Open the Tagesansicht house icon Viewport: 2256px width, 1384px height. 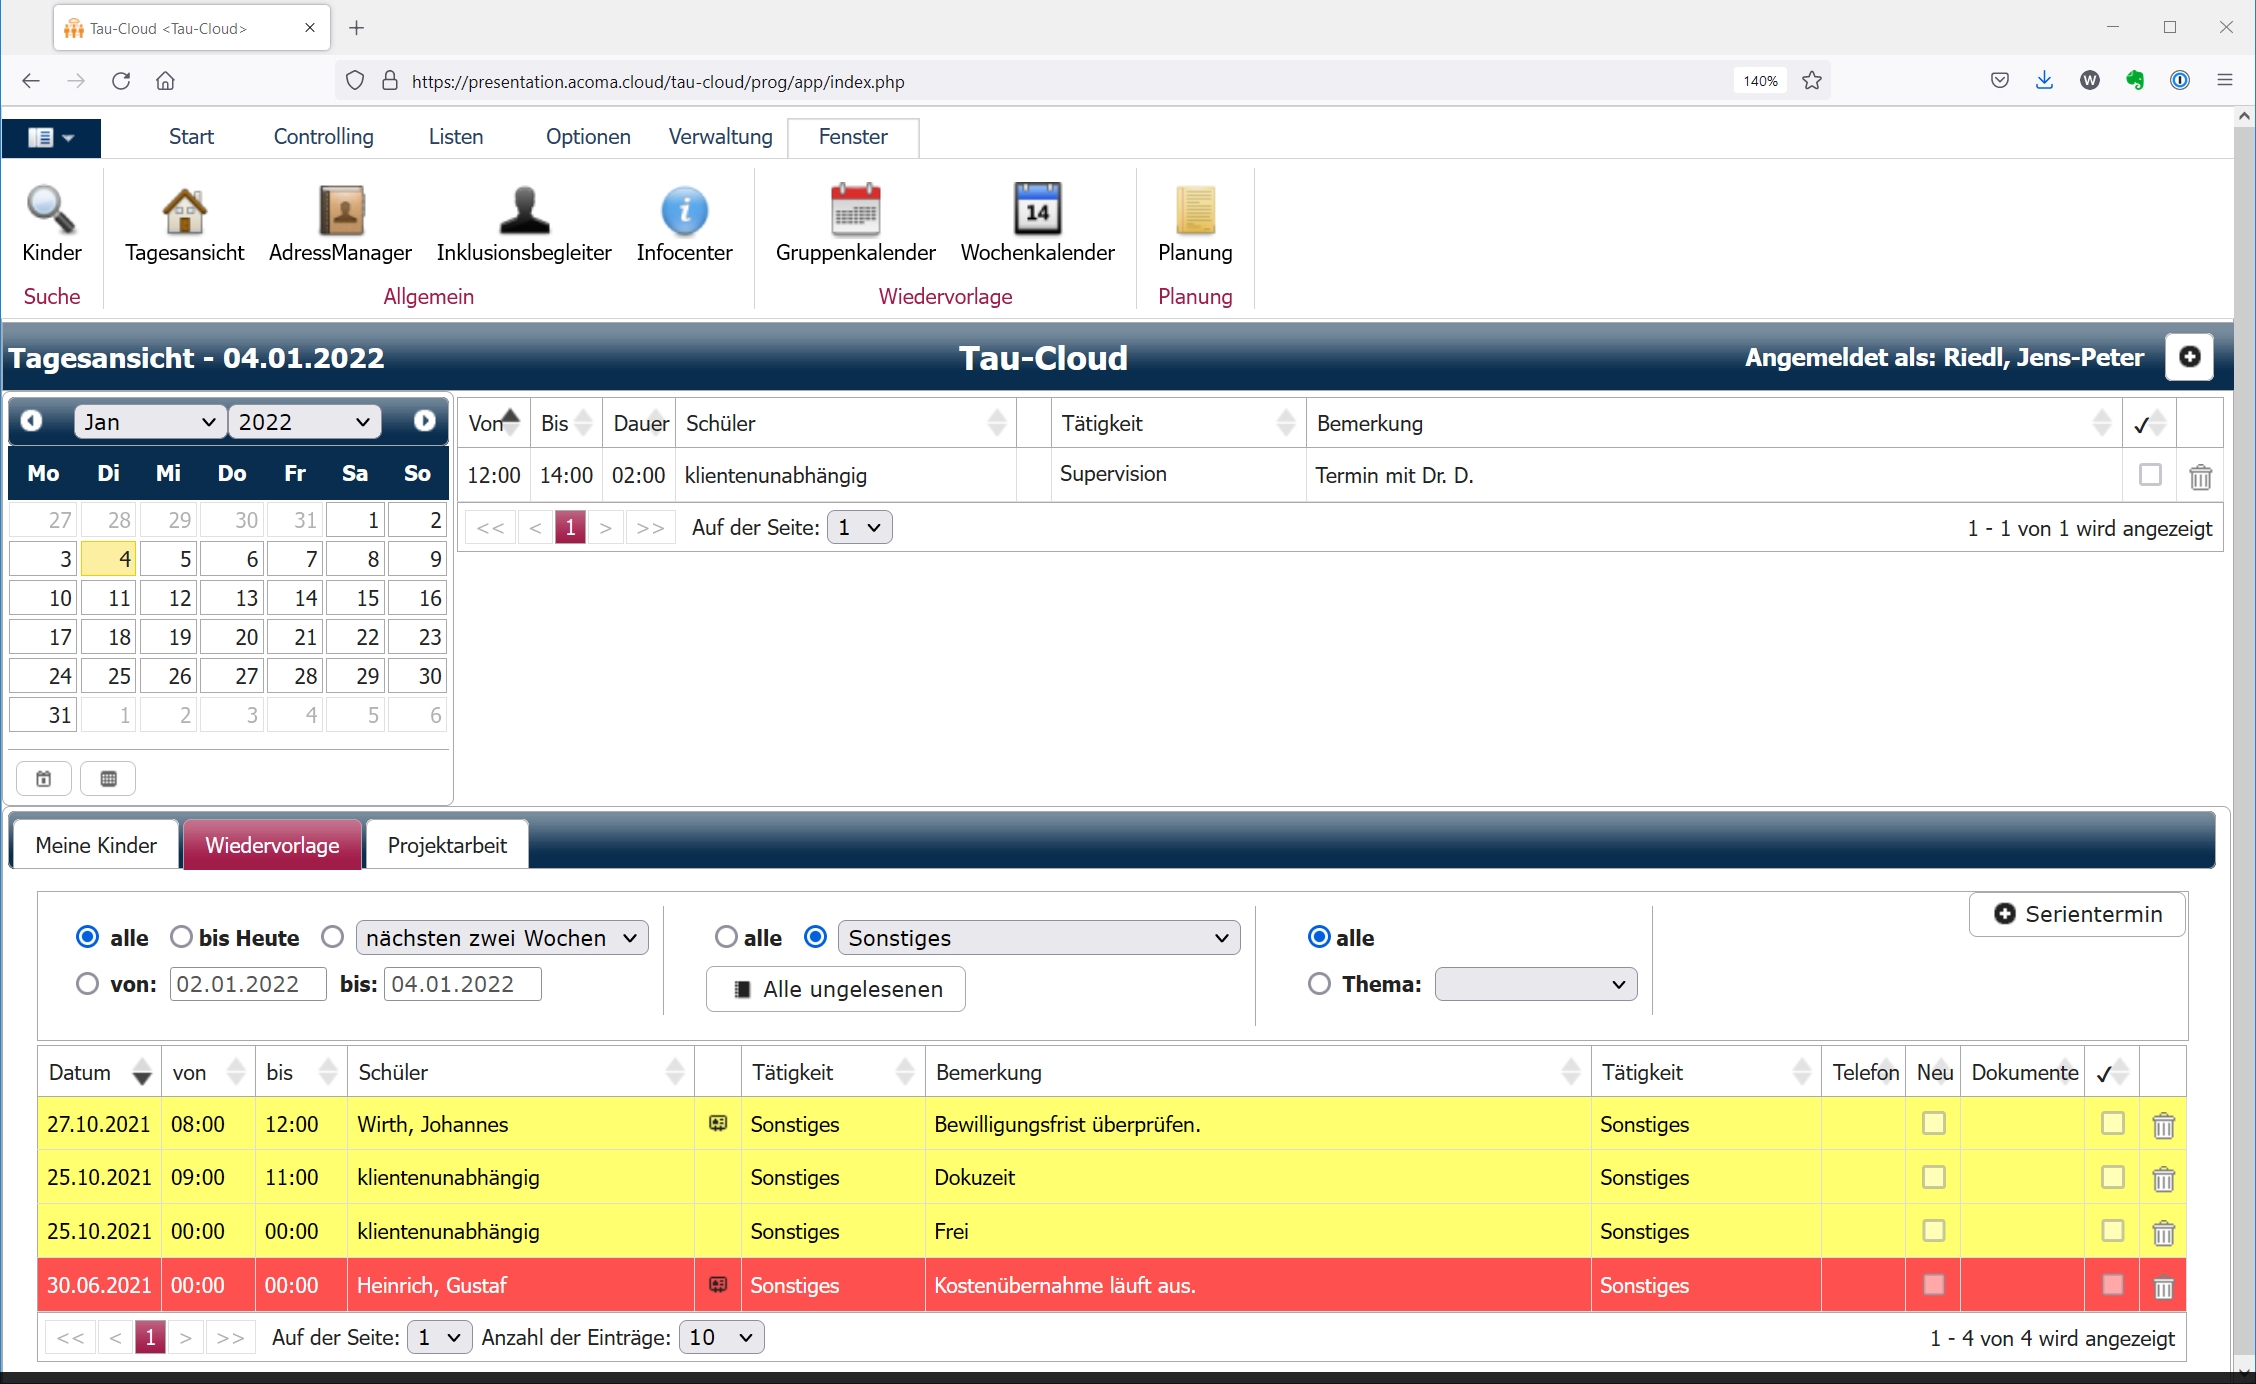(184, 211)
